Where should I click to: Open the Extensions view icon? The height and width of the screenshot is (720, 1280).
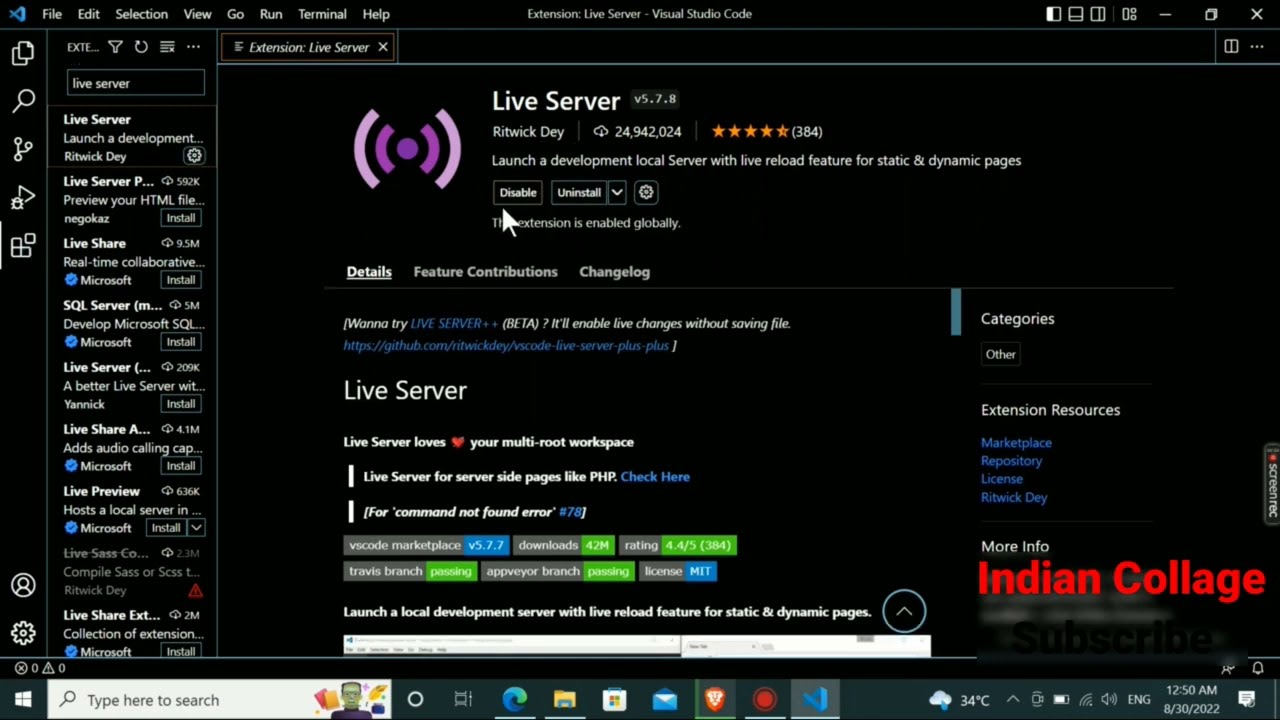pyautogui.click(x=23, y=245)
